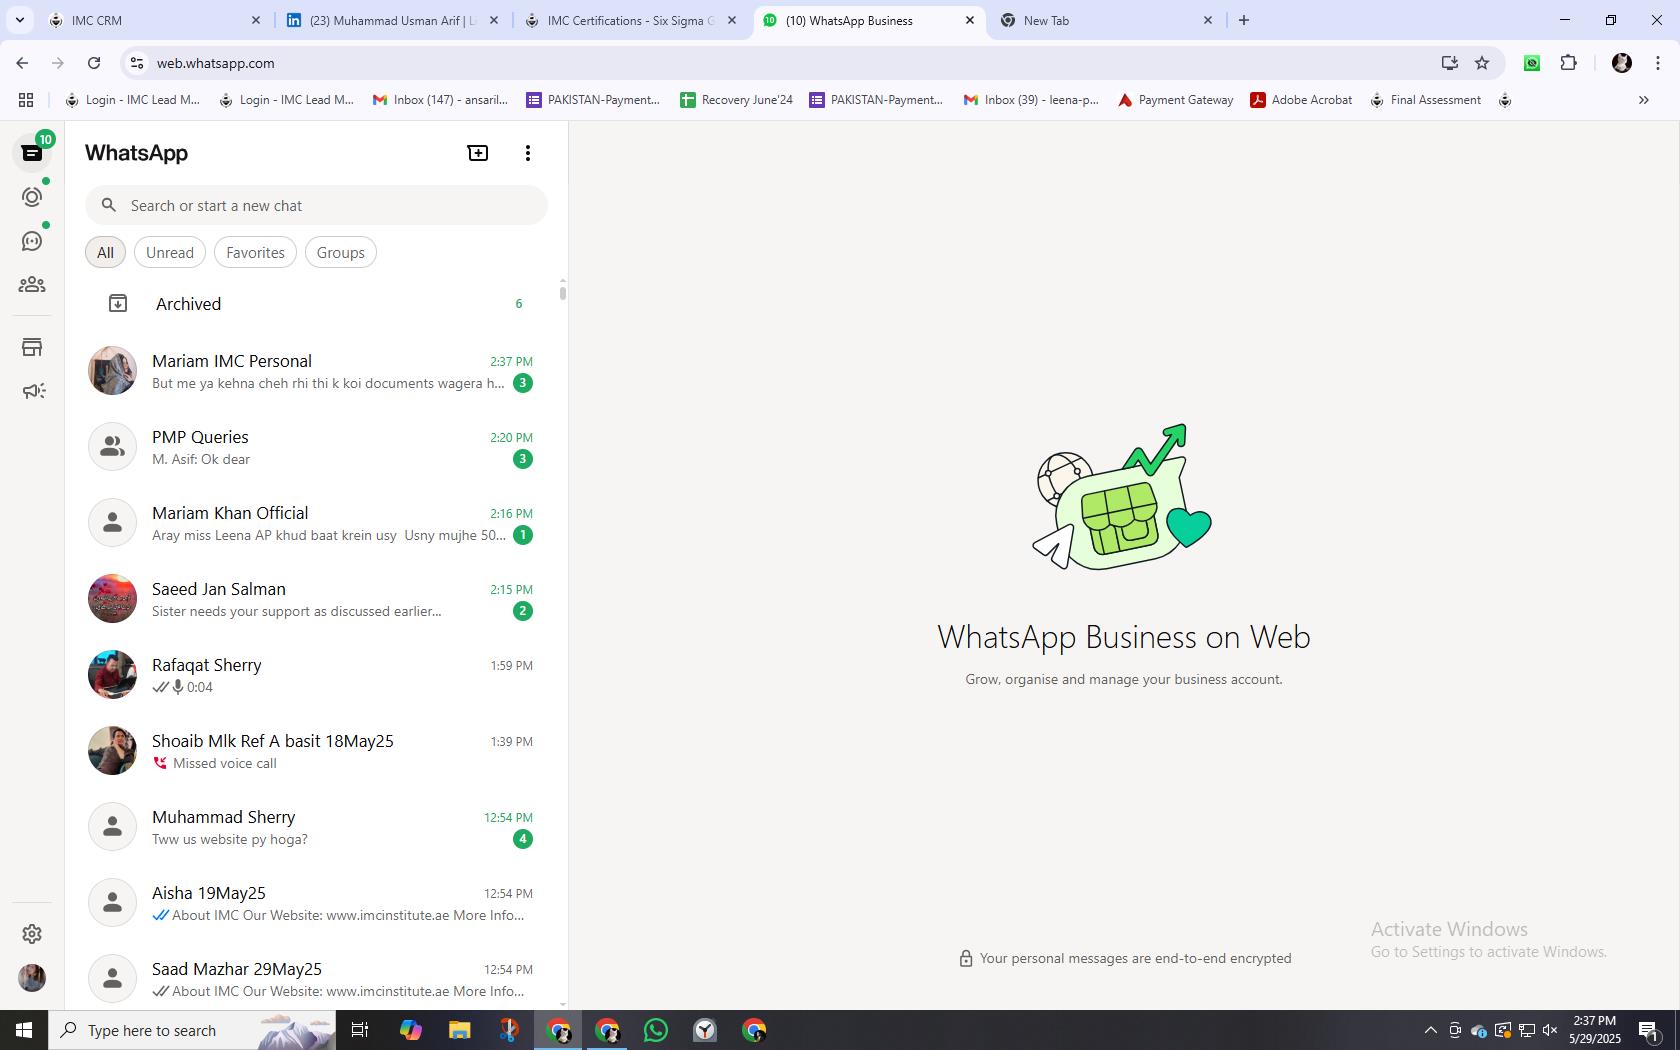This screenshot has height=1050, width=1680.
Task: Open Chrome profile avatar
Action: pyautogui.click(x=1622, y=63)
